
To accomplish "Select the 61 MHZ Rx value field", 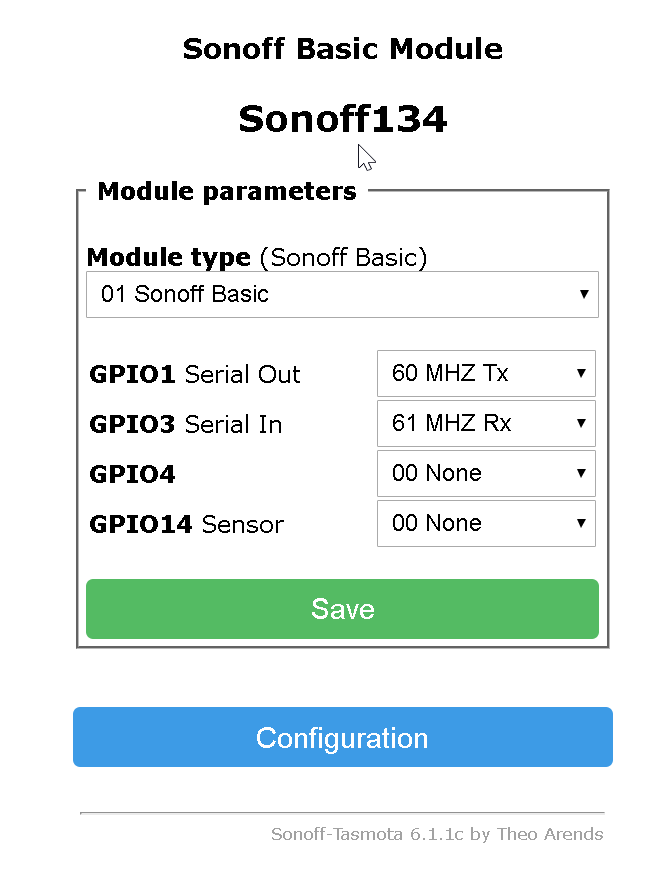I will tap(460, 423).
